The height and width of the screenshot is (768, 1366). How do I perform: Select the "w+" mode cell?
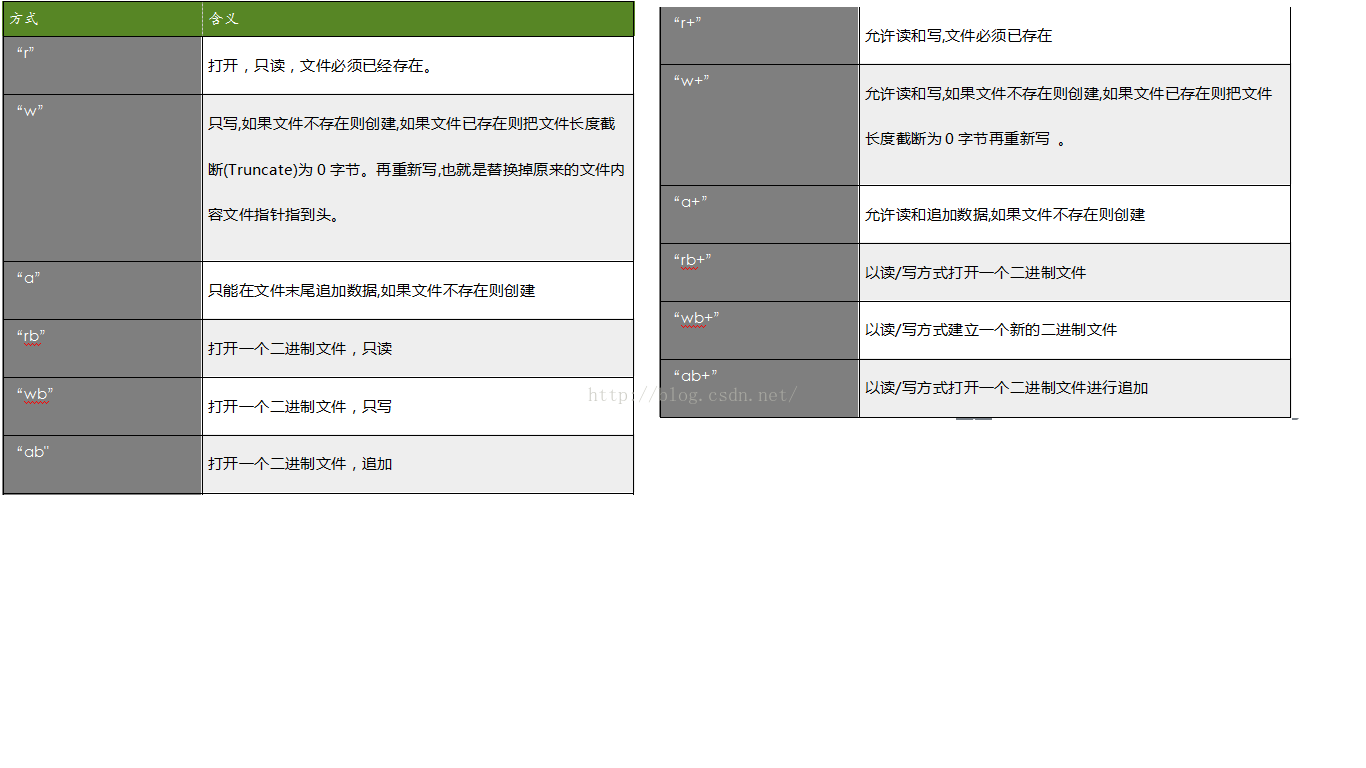[x=759, y=125]
